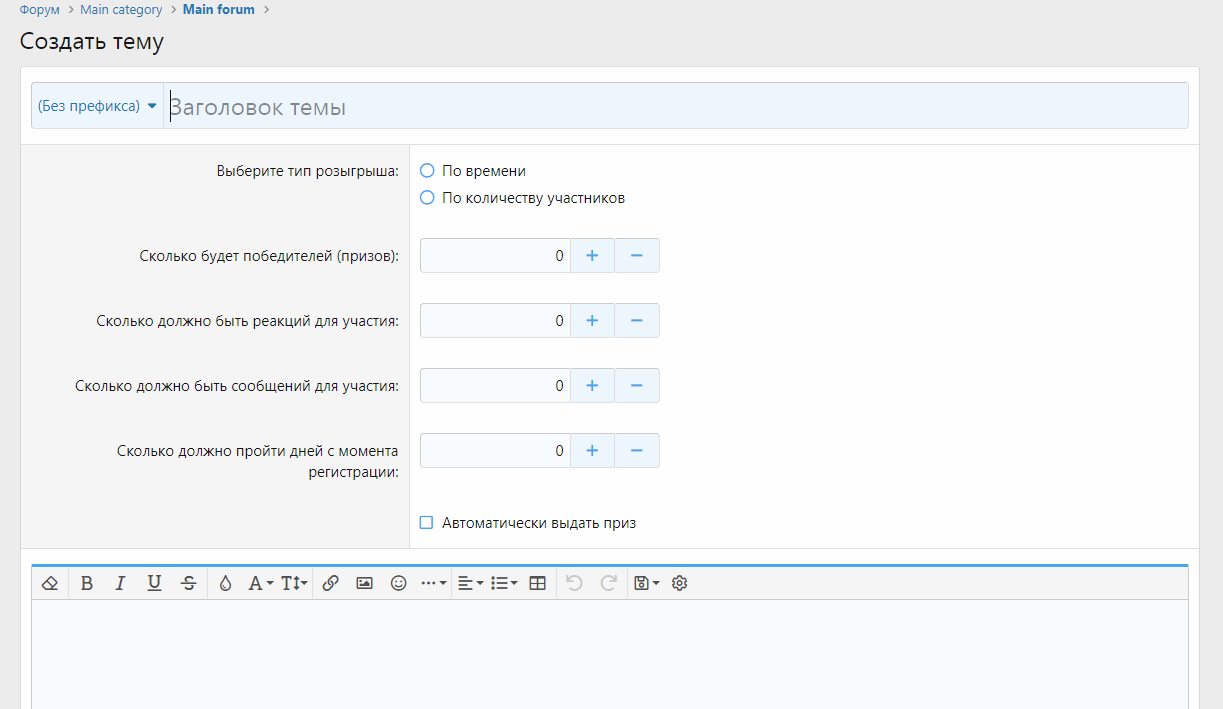The image size is (1223, 709).
Task: Select the "По времени" radio option
Action: coord(428,171)
